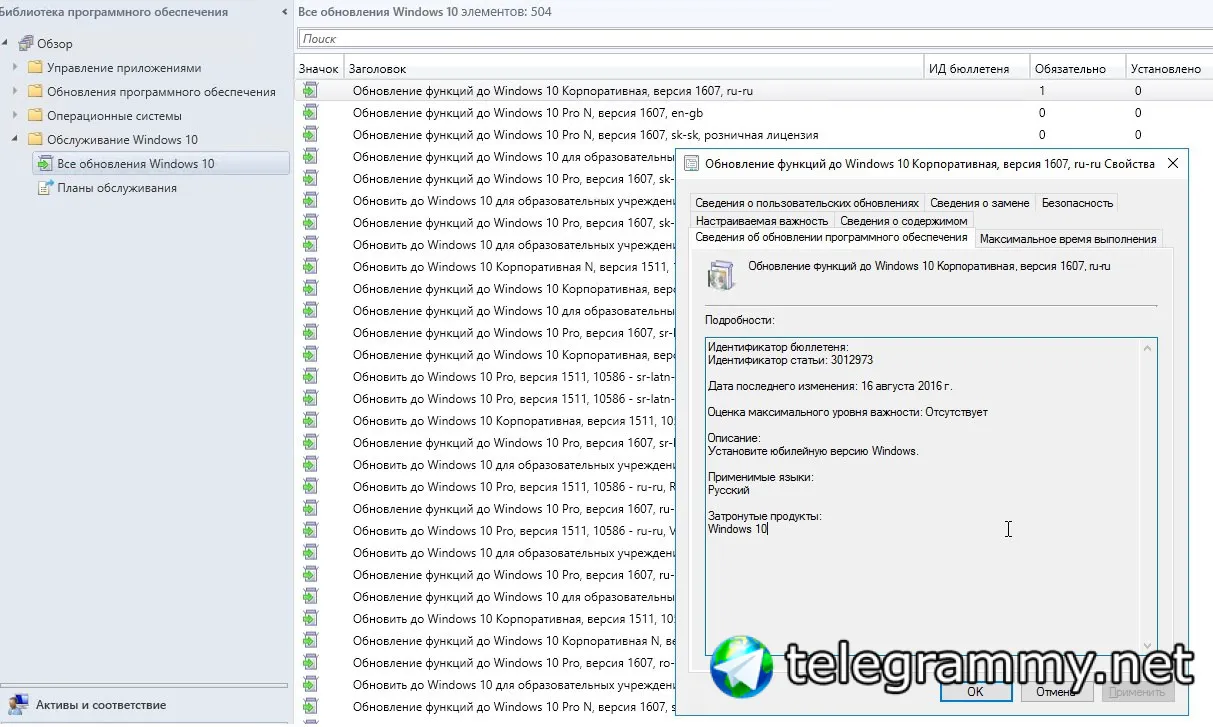Expand the Управление приложениями node
The image size is (1213, 727).
[x=15, y=68]
